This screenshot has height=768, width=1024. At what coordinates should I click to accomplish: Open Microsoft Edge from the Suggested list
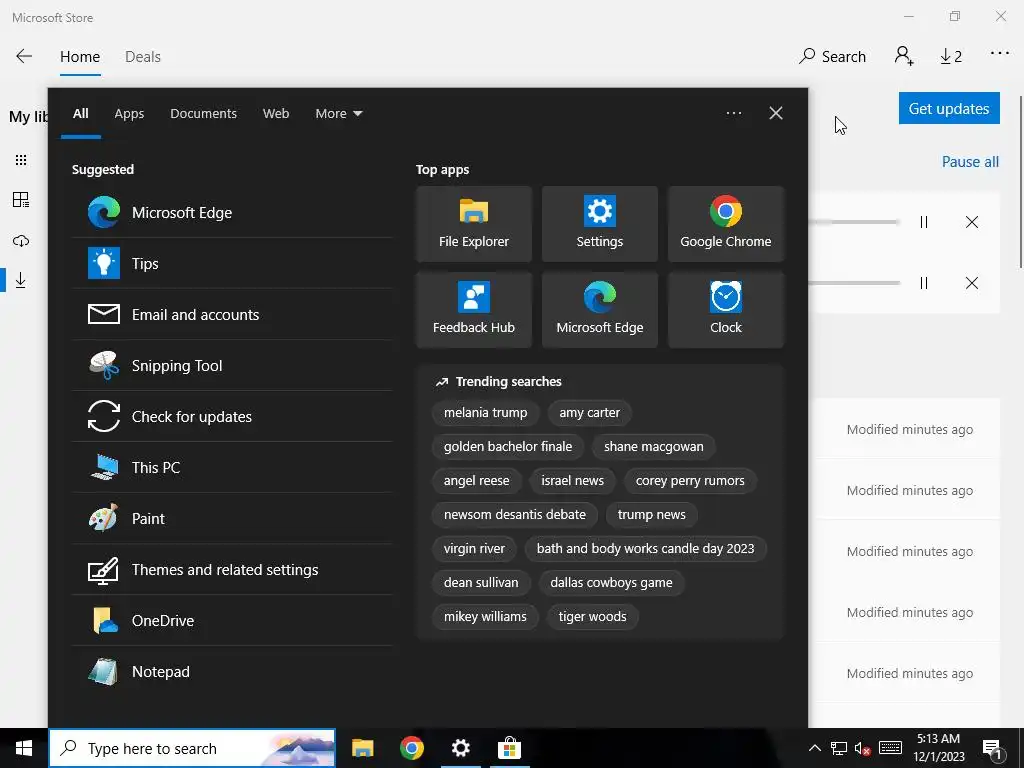click(232, 212)
